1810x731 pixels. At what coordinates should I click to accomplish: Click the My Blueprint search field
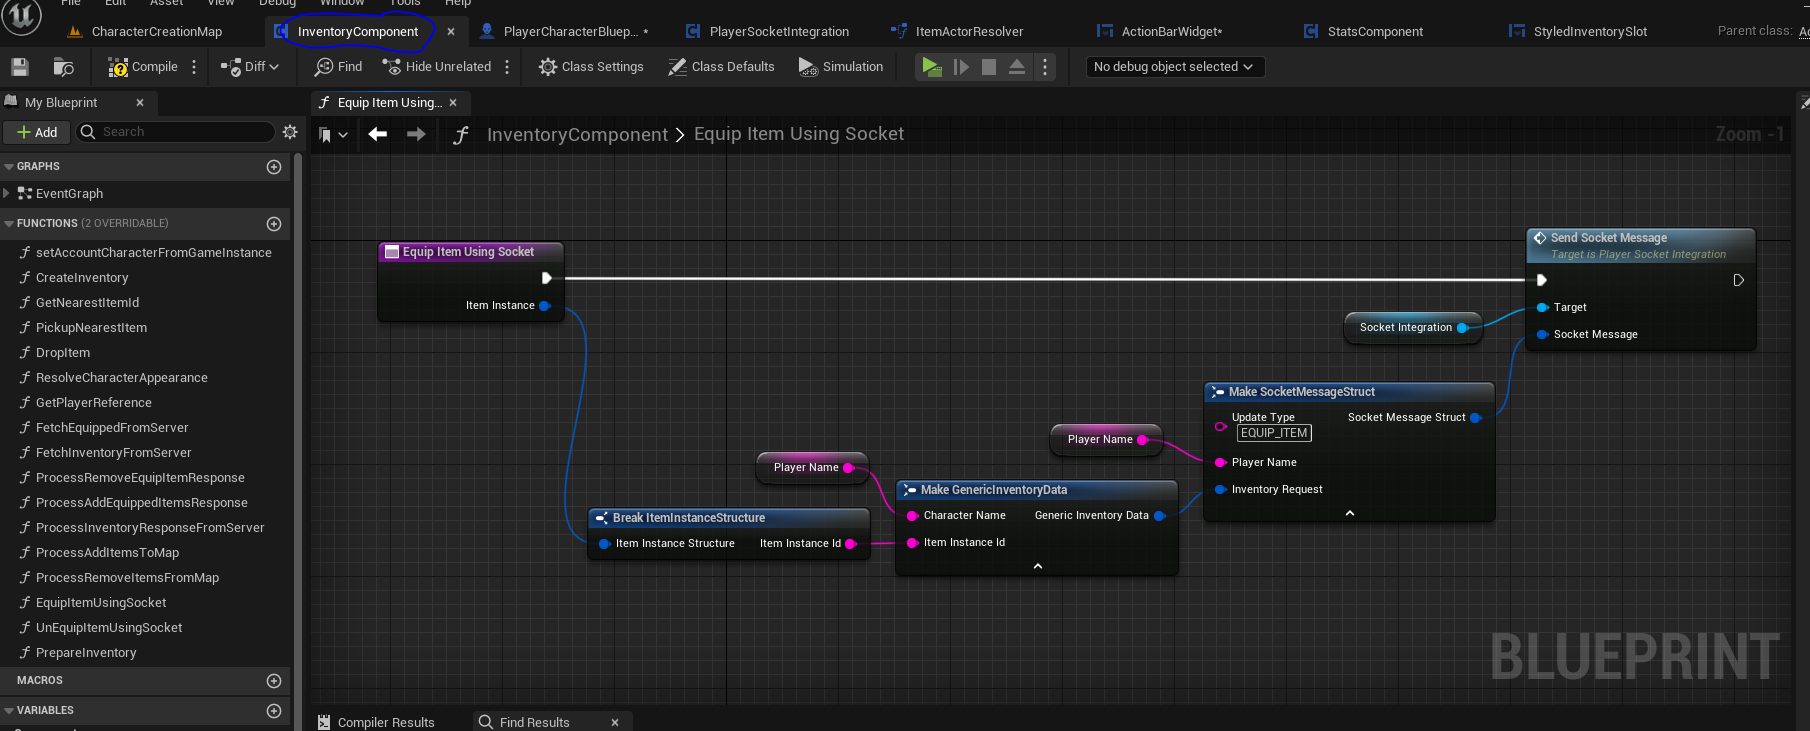click(175, 132)
